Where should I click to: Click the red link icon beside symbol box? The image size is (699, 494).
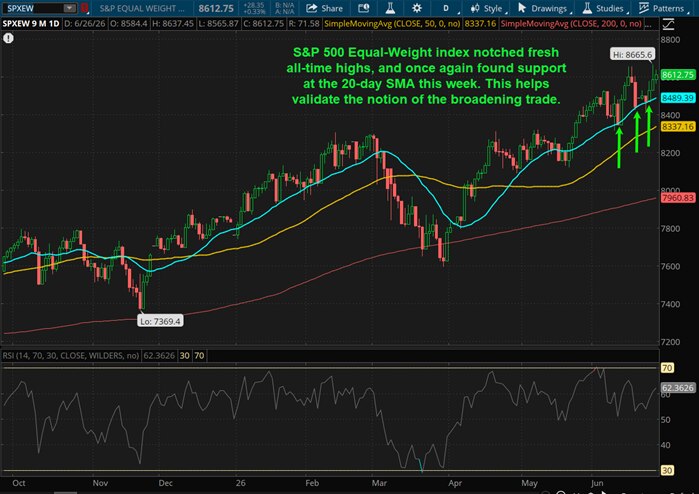(85, 8)
